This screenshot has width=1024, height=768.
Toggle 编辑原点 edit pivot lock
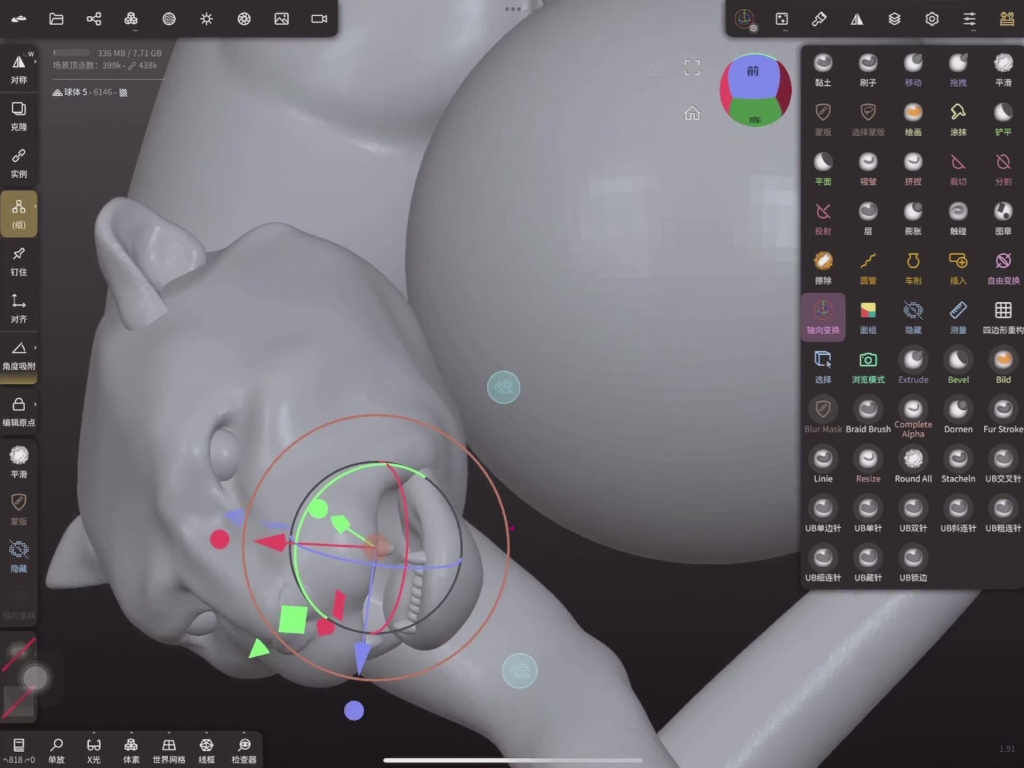point(19,411)
